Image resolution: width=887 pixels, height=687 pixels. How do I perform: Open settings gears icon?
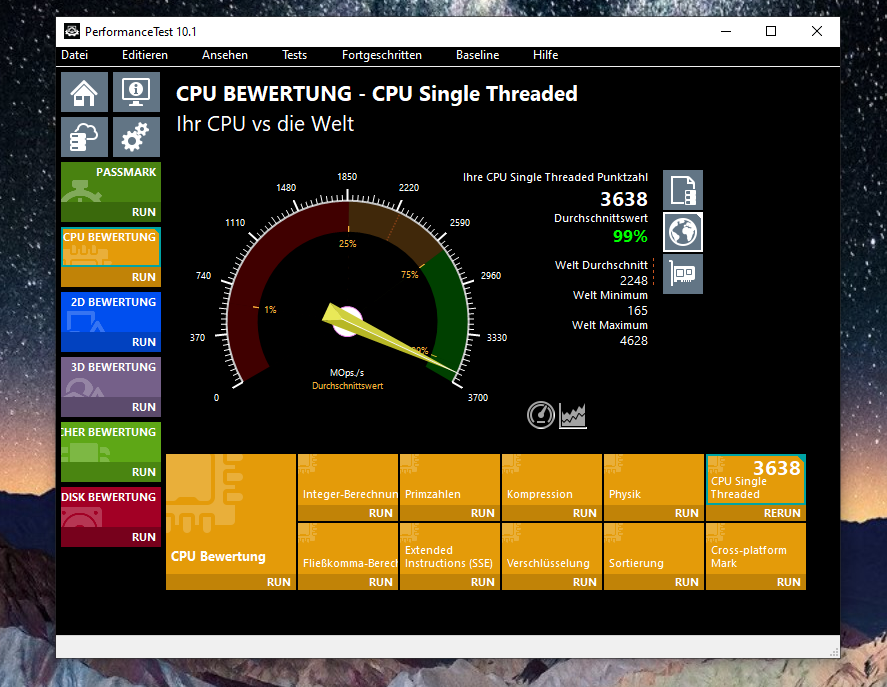[x=136, y=137]
